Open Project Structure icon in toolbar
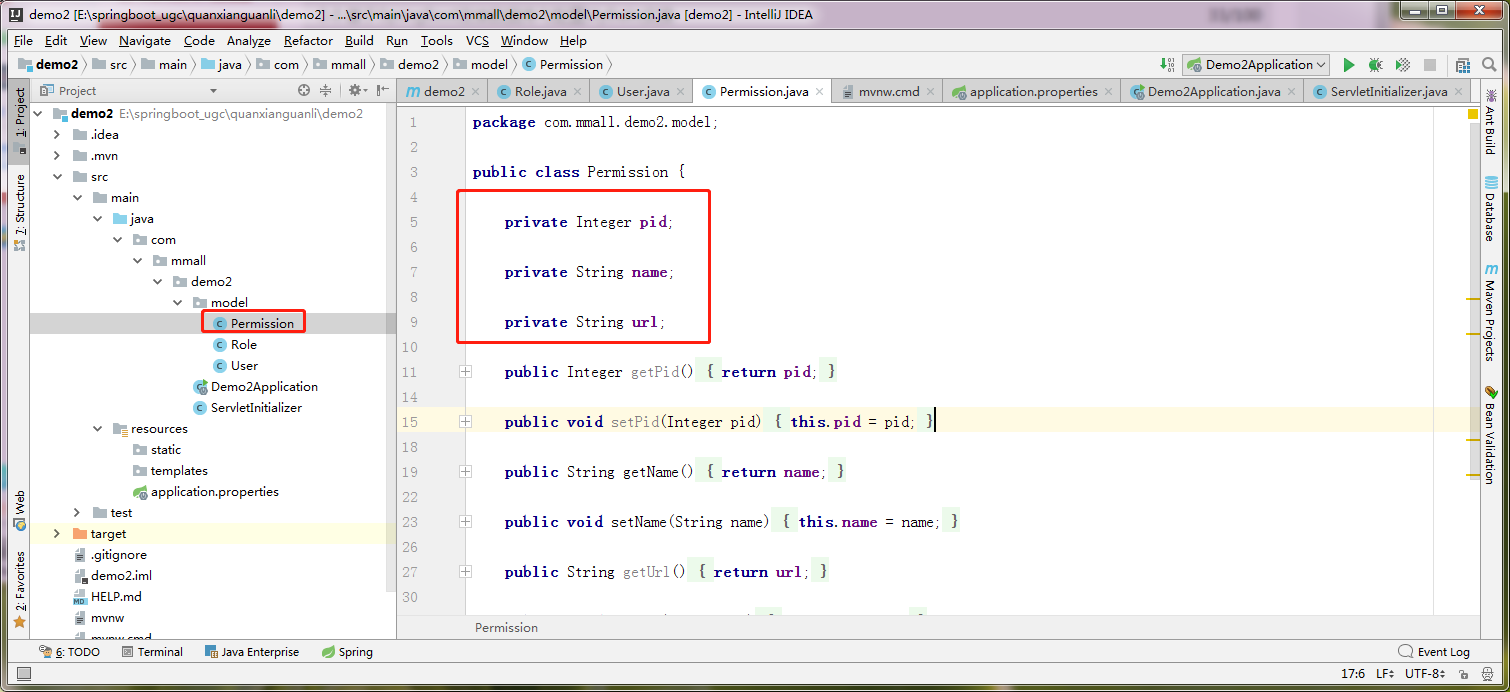1510x692 pixels. tap(1463, 65)
